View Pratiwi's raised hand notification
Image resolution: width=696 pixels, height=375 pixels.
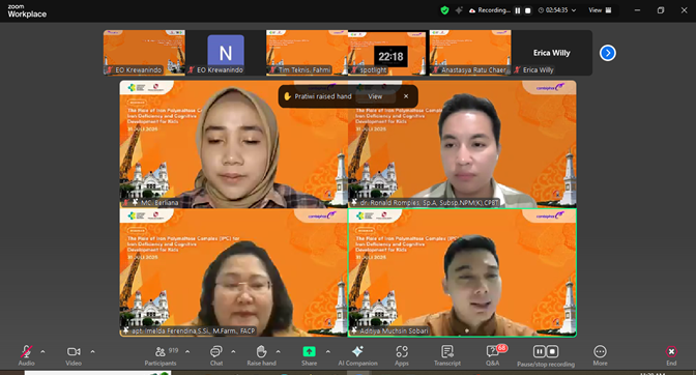375,96
